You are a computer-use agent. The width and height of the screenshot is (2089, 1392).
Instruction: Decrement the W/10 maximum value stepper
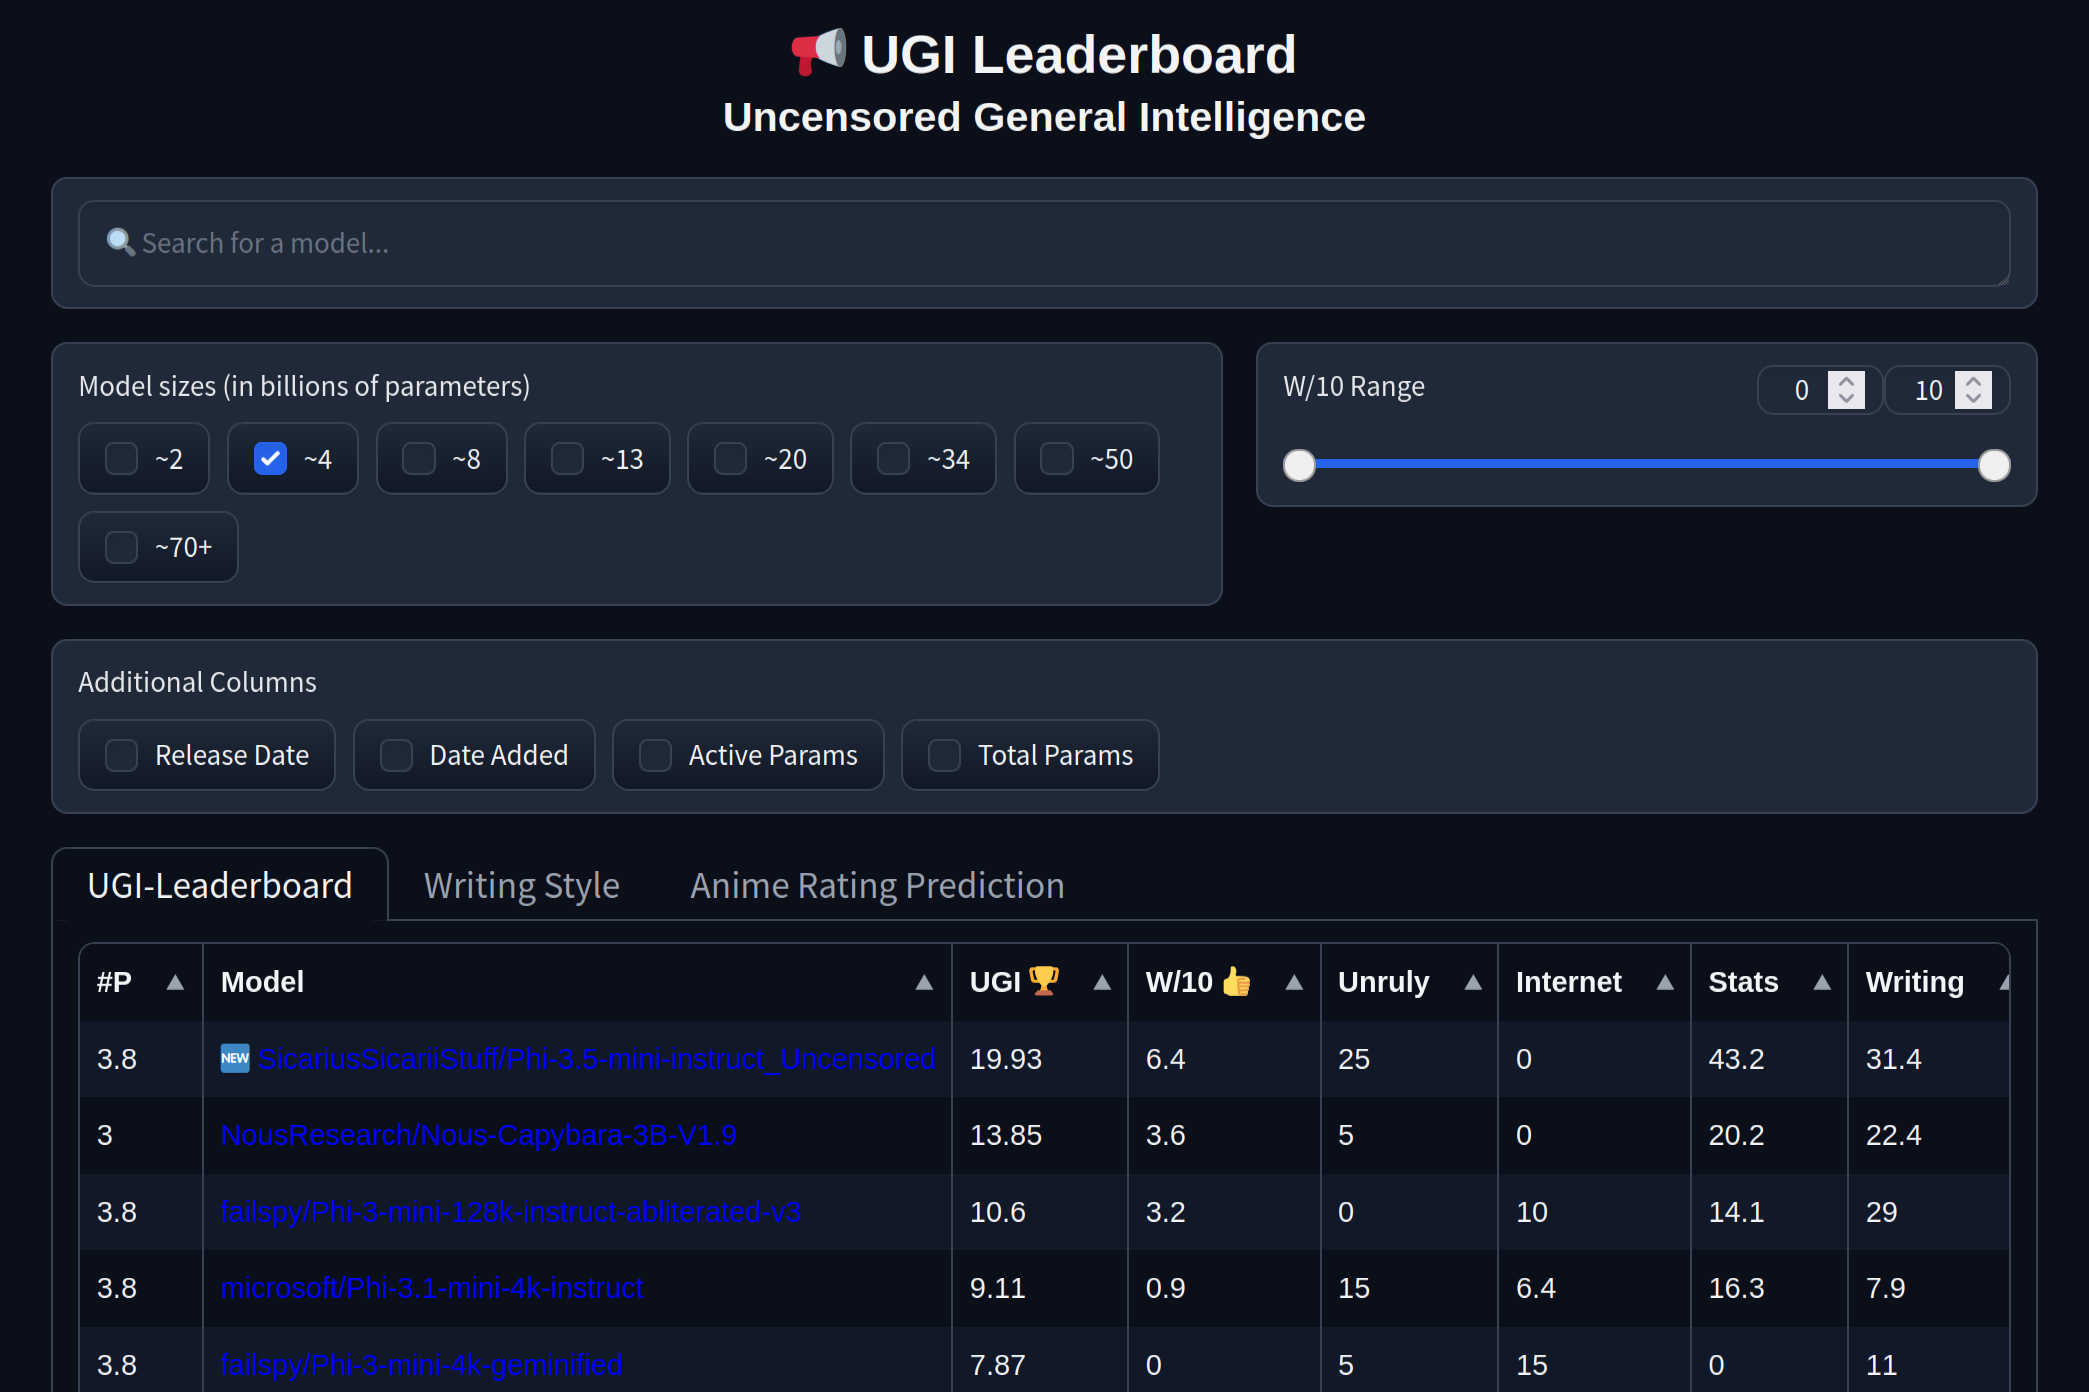[x=1975, y=398]
